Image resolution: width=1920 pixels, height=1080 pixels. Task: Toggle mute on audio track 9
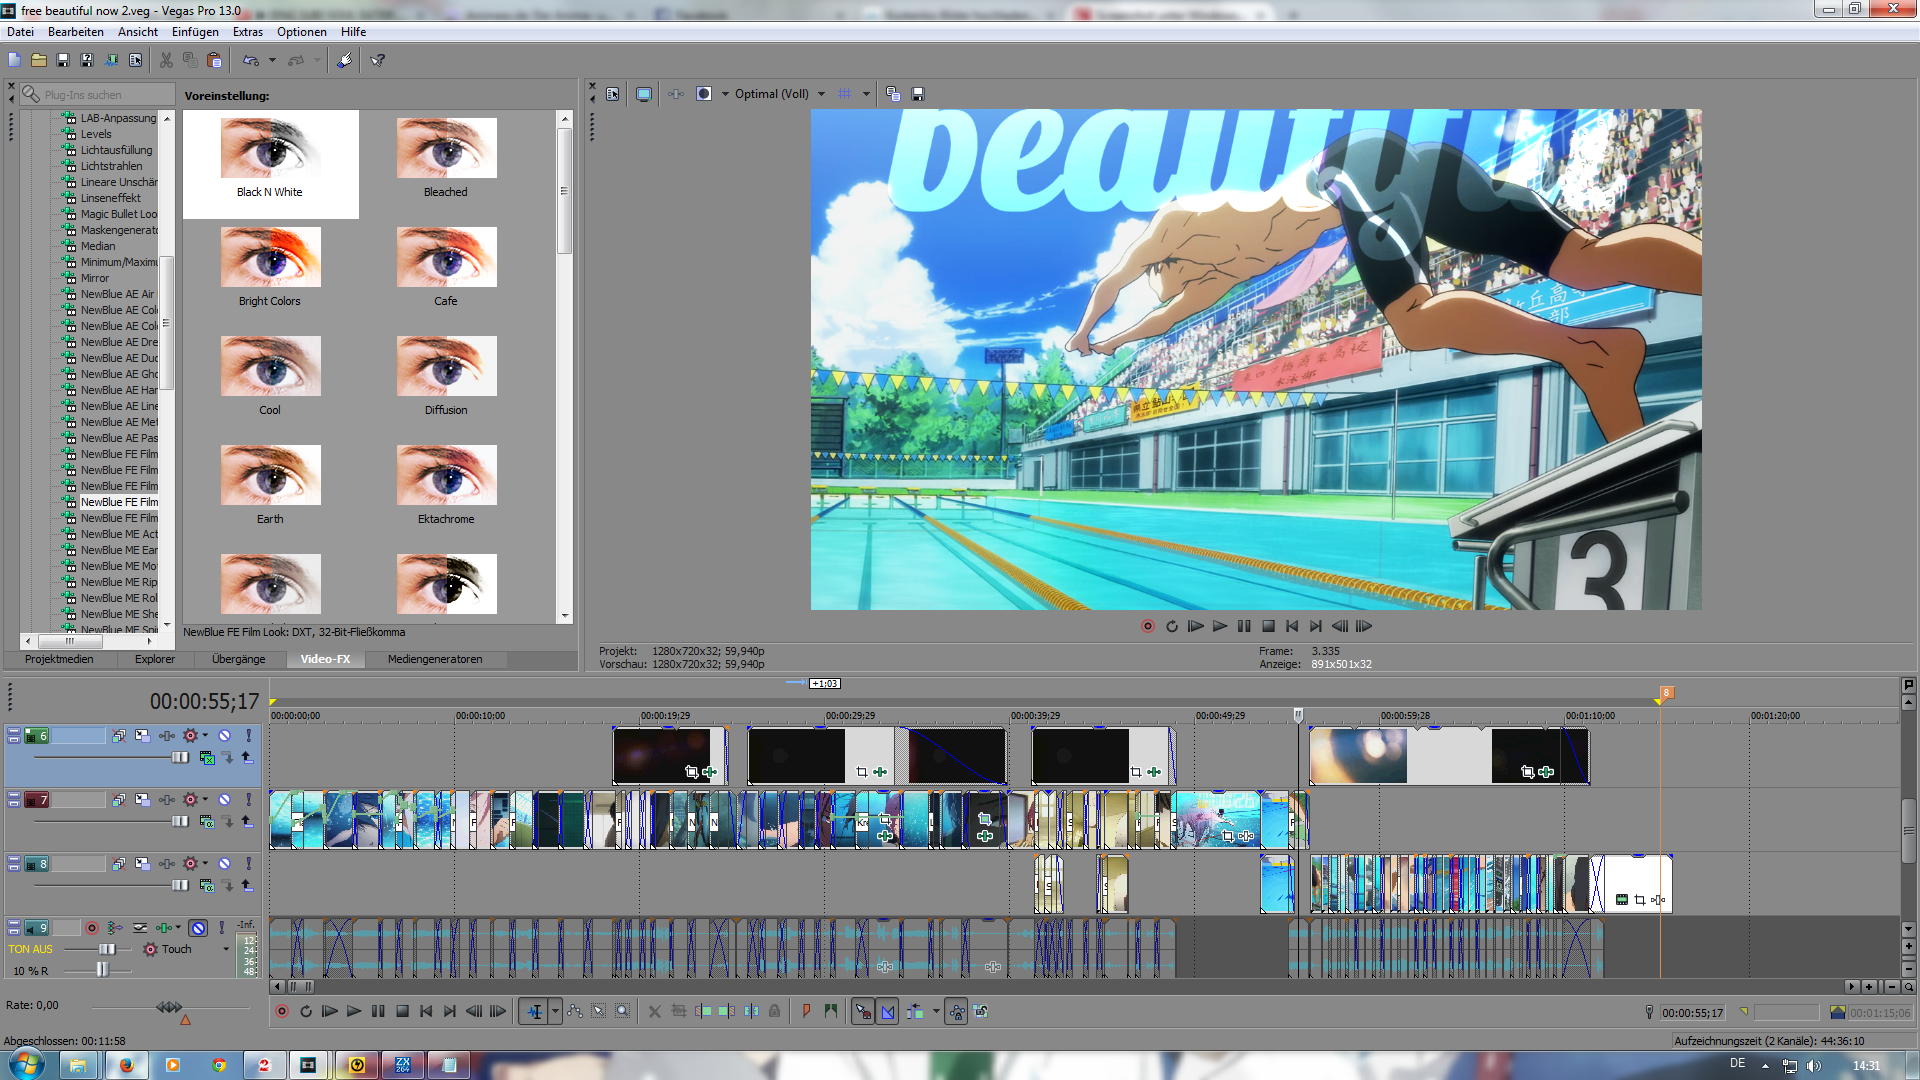point(198,928)
